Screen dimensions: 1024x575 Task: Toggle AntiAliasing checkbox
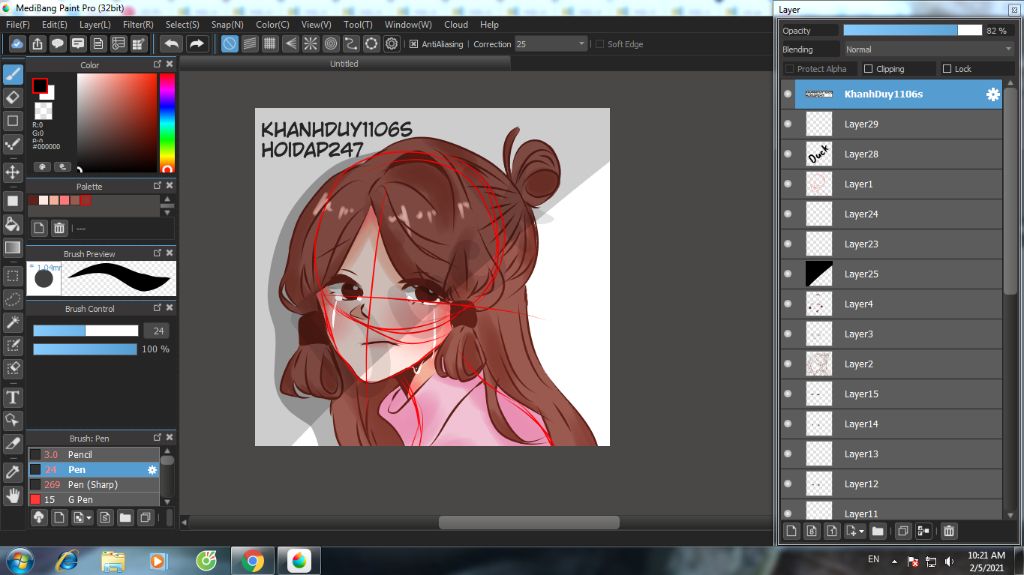point(413,44)
